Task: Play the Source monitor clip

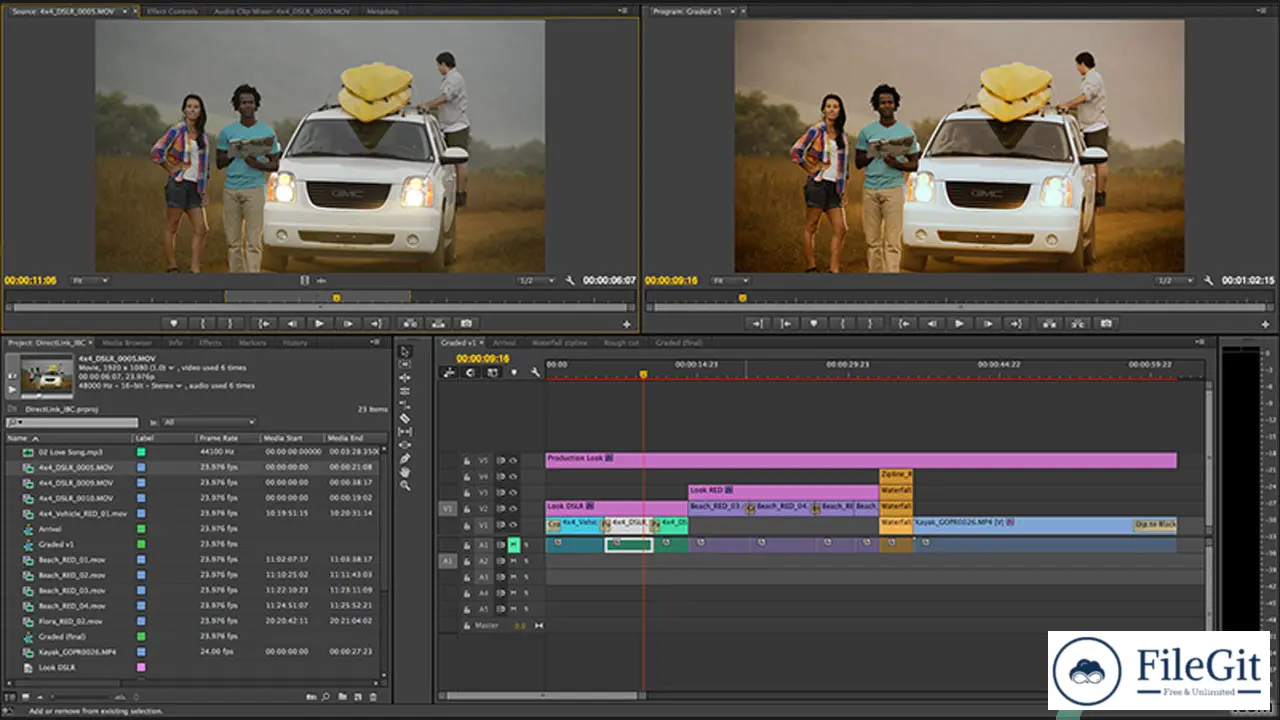Action: (x=320, y=323)
